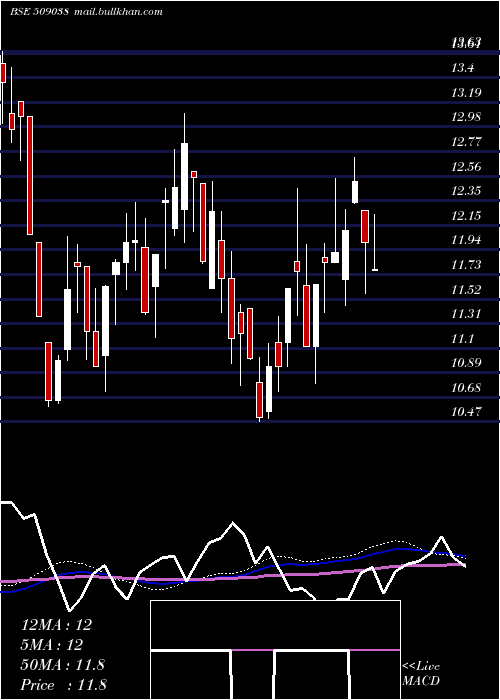
Task: Click the 12MA : 12 readout
Action: point(56,625)
